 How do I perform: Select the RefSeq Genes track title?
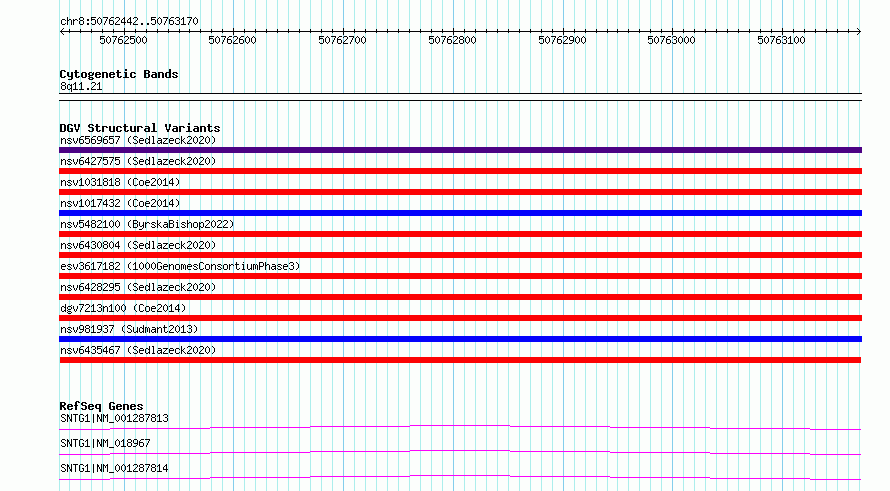[x=101, y=406]
